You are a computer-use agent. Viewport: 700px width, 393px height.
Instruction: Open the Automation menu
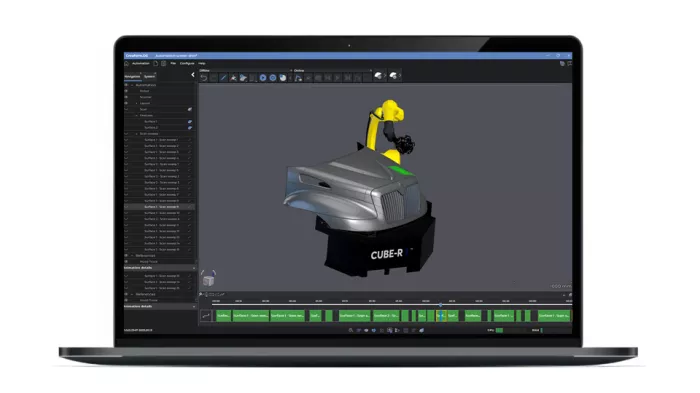click(141, 63)
